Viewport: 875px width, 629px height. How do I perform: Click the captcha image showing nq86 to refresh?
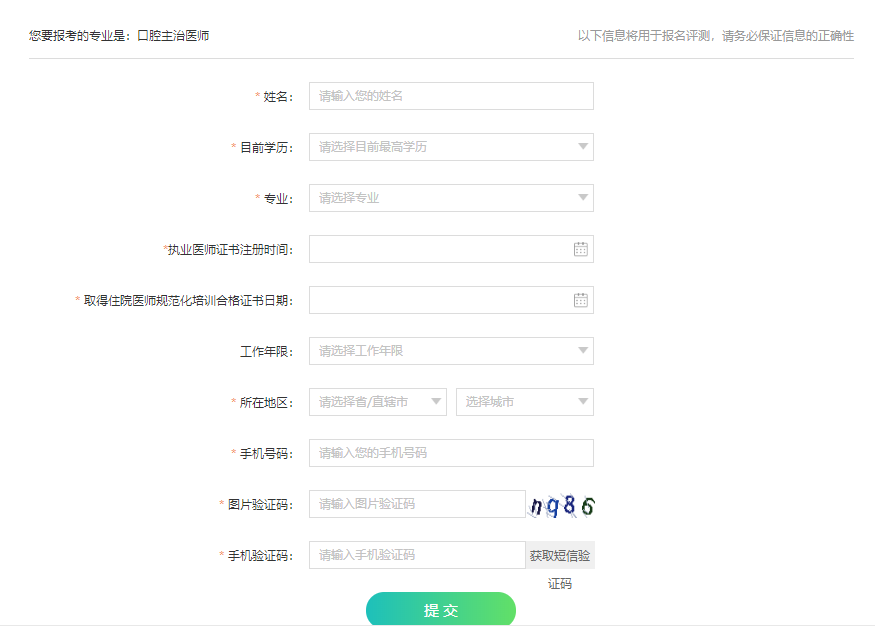562,504
